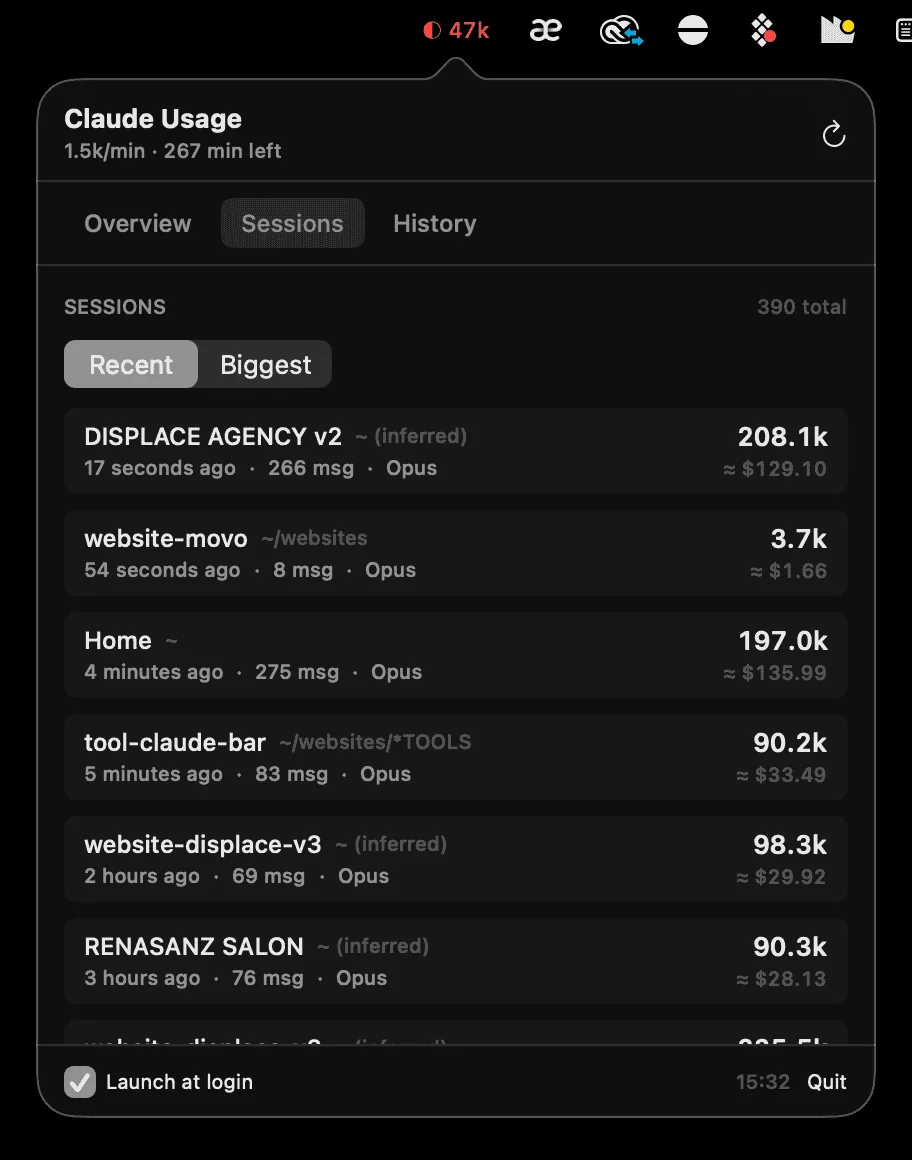Click the notebook icon with yellow dot
This screenshot has height=1160, width=912.
tap(836, 30)
